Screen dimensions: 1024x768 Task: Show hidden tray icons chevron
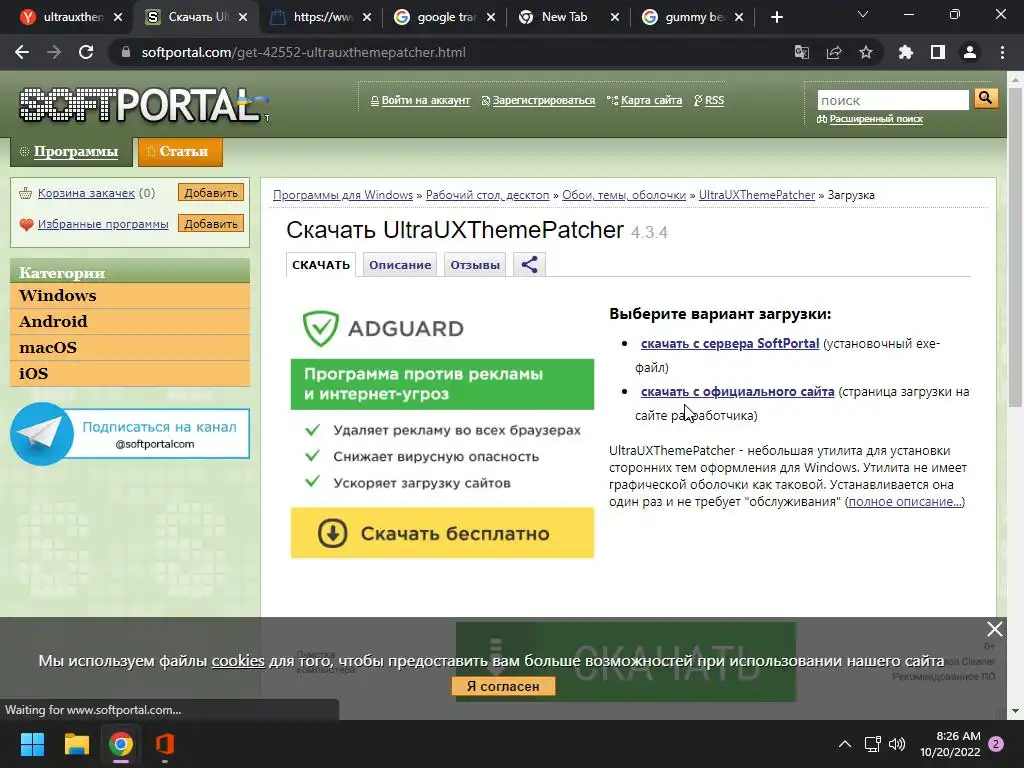(x=844, y=744)
